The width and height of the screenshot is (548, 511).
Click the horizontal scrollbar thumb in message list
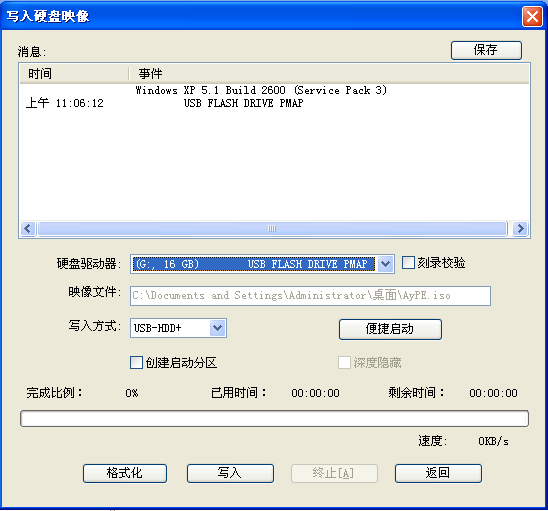(272, 229)
